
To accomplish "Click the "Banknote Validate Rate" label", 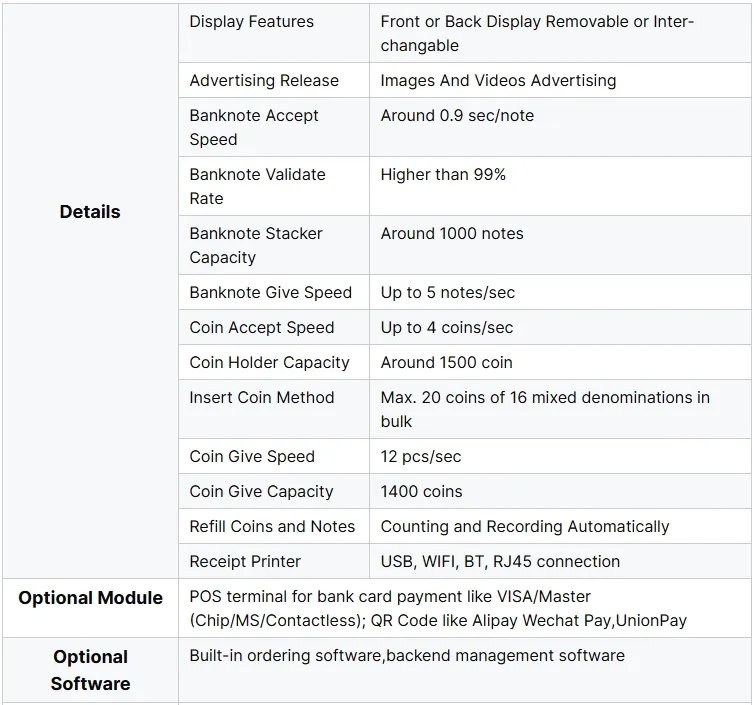I will [x=257, y=186].
